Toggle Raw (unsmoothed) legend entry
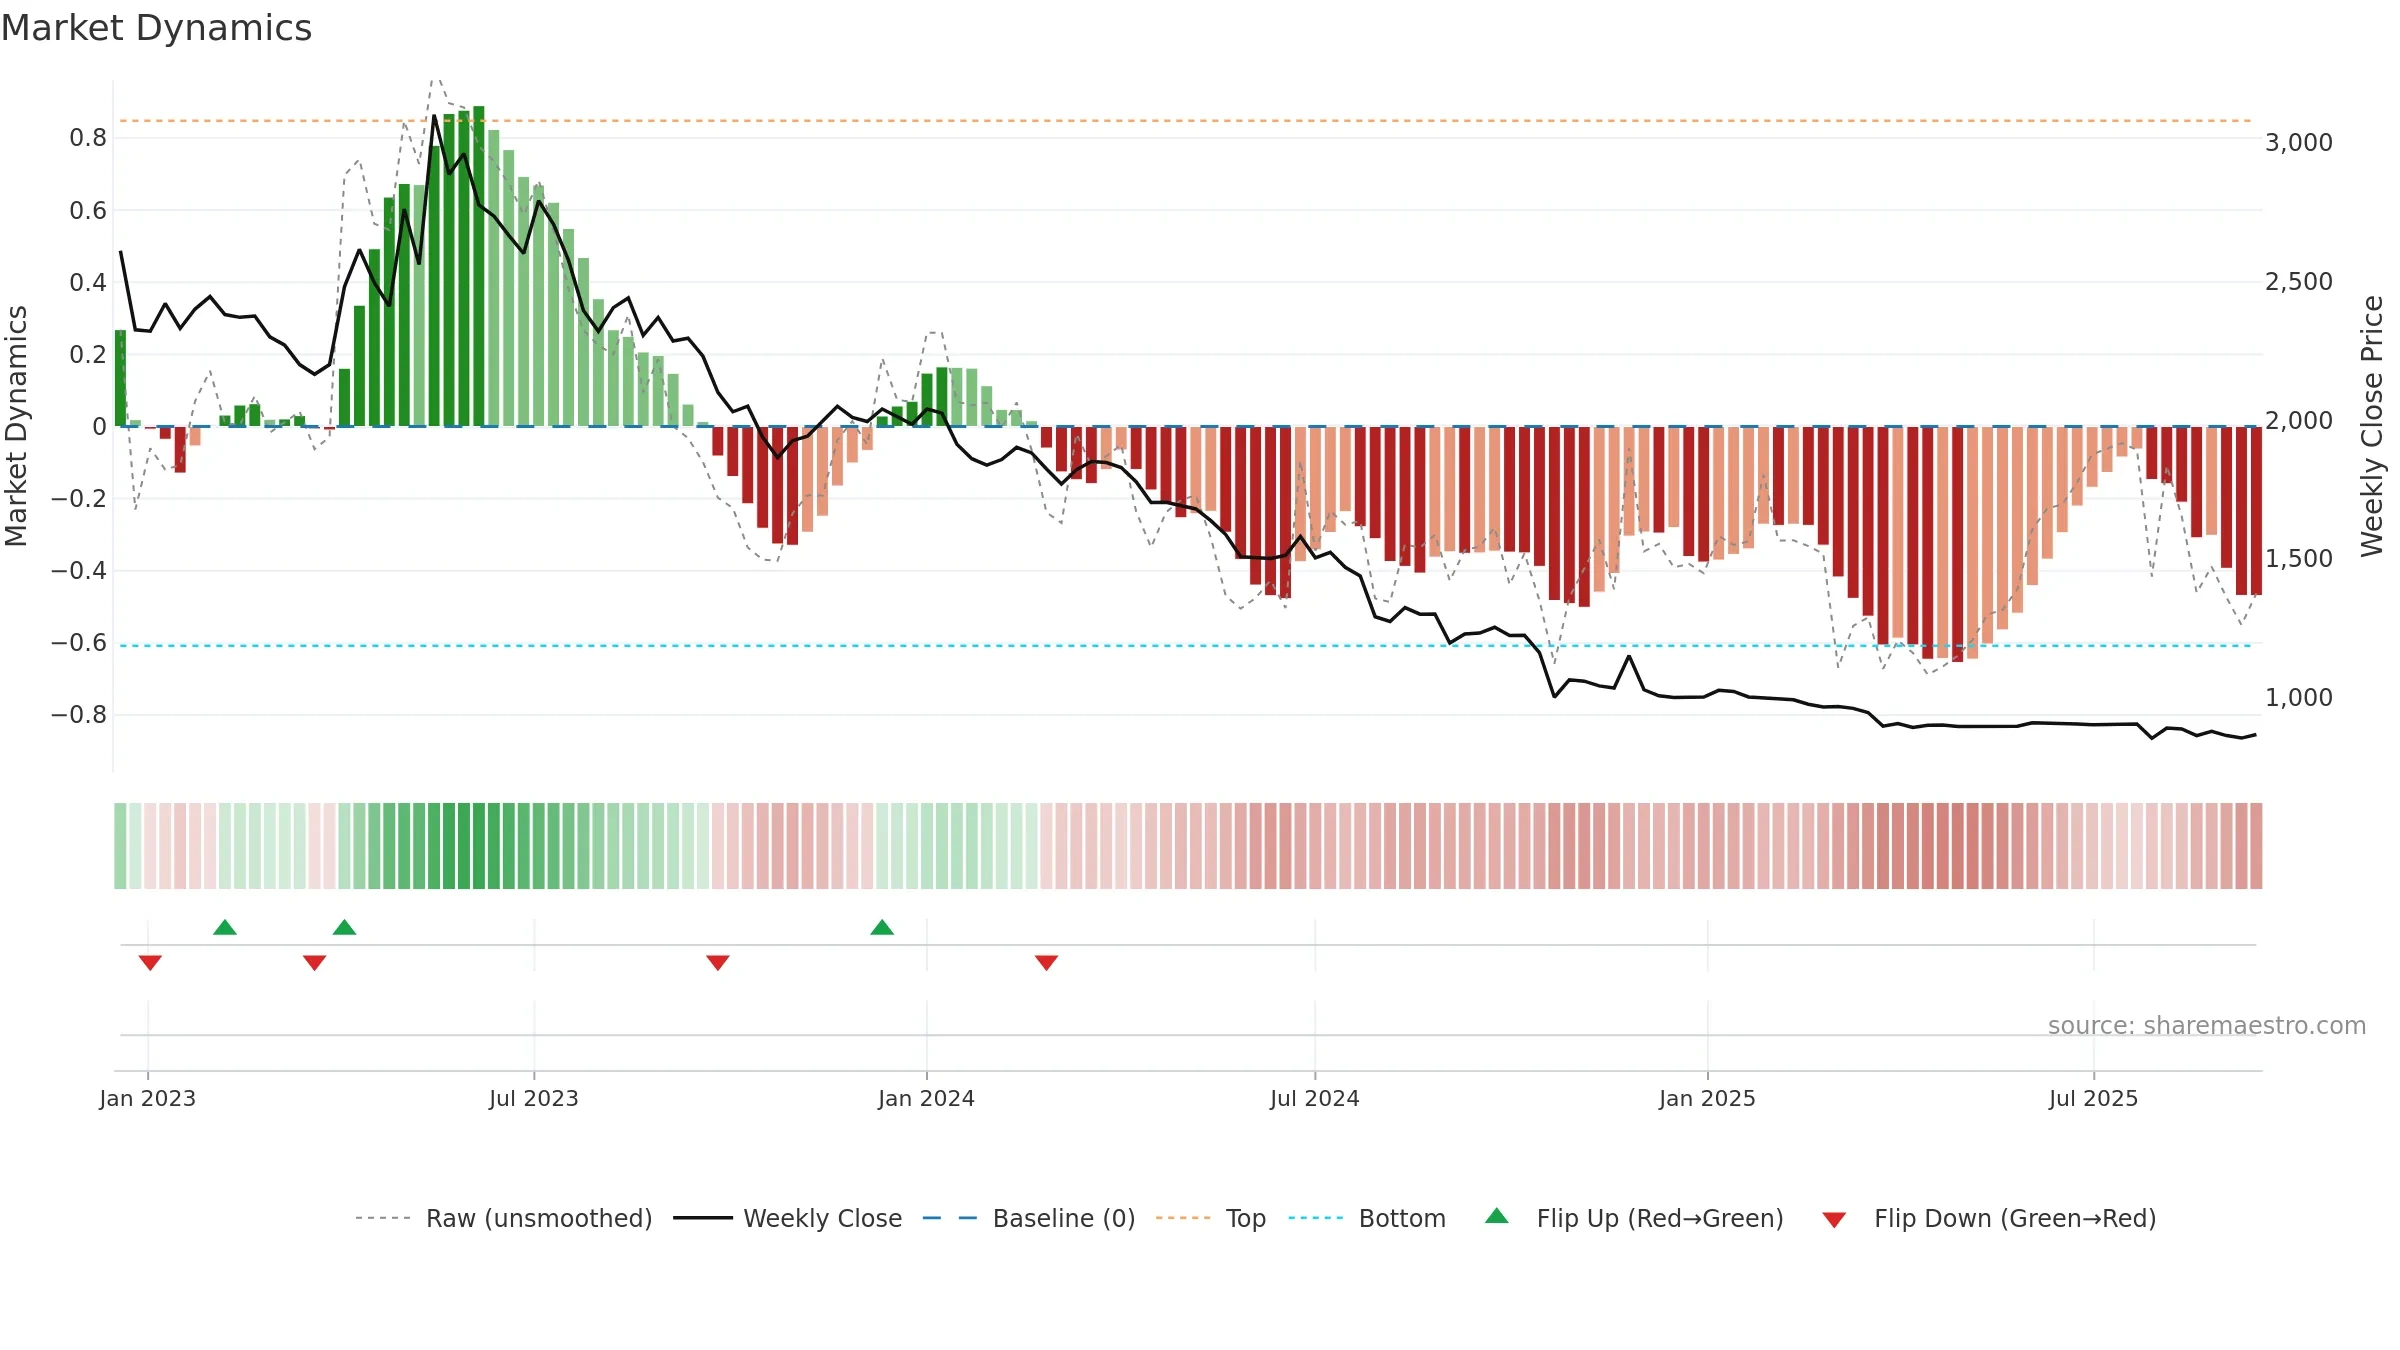This screenshot has height=1350, width=2400. (x=504, y=1218)
